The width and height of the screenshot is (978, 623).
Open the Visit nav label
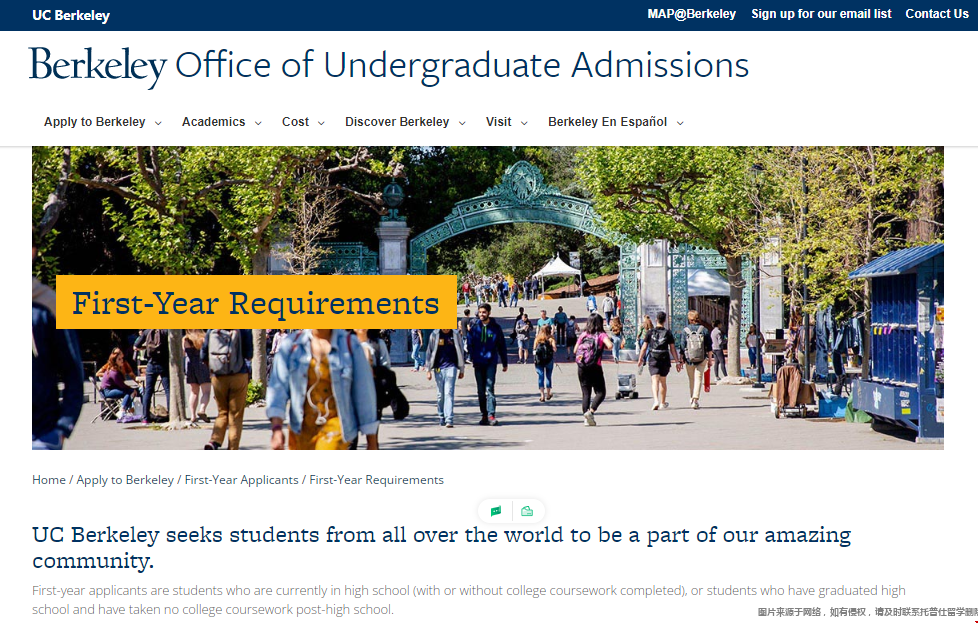pyautogui.click(x=498, y=122)
